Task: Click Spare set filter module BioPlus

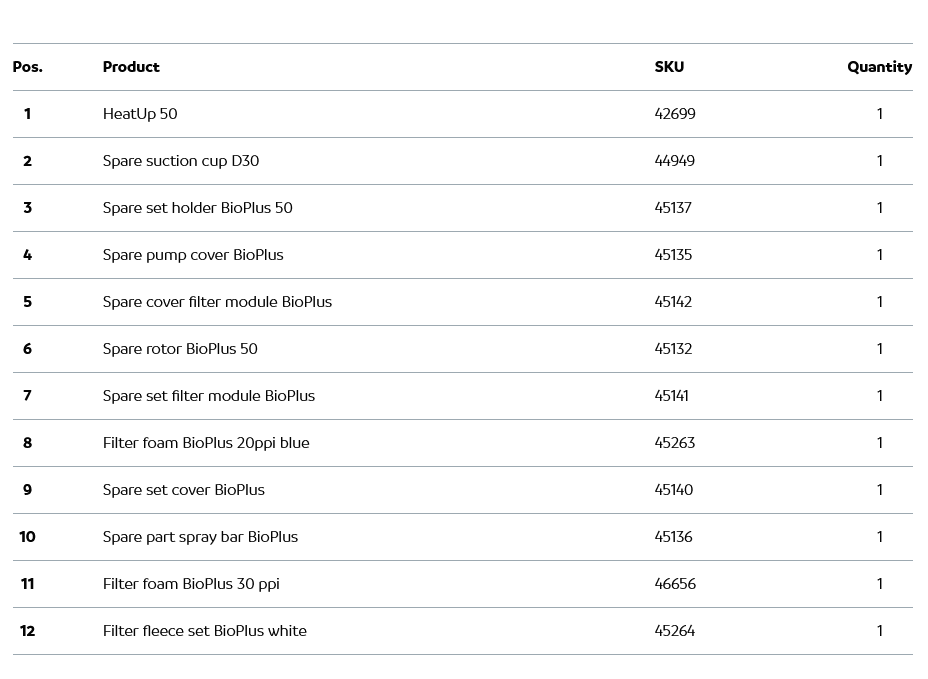Action: coord(208,396)
